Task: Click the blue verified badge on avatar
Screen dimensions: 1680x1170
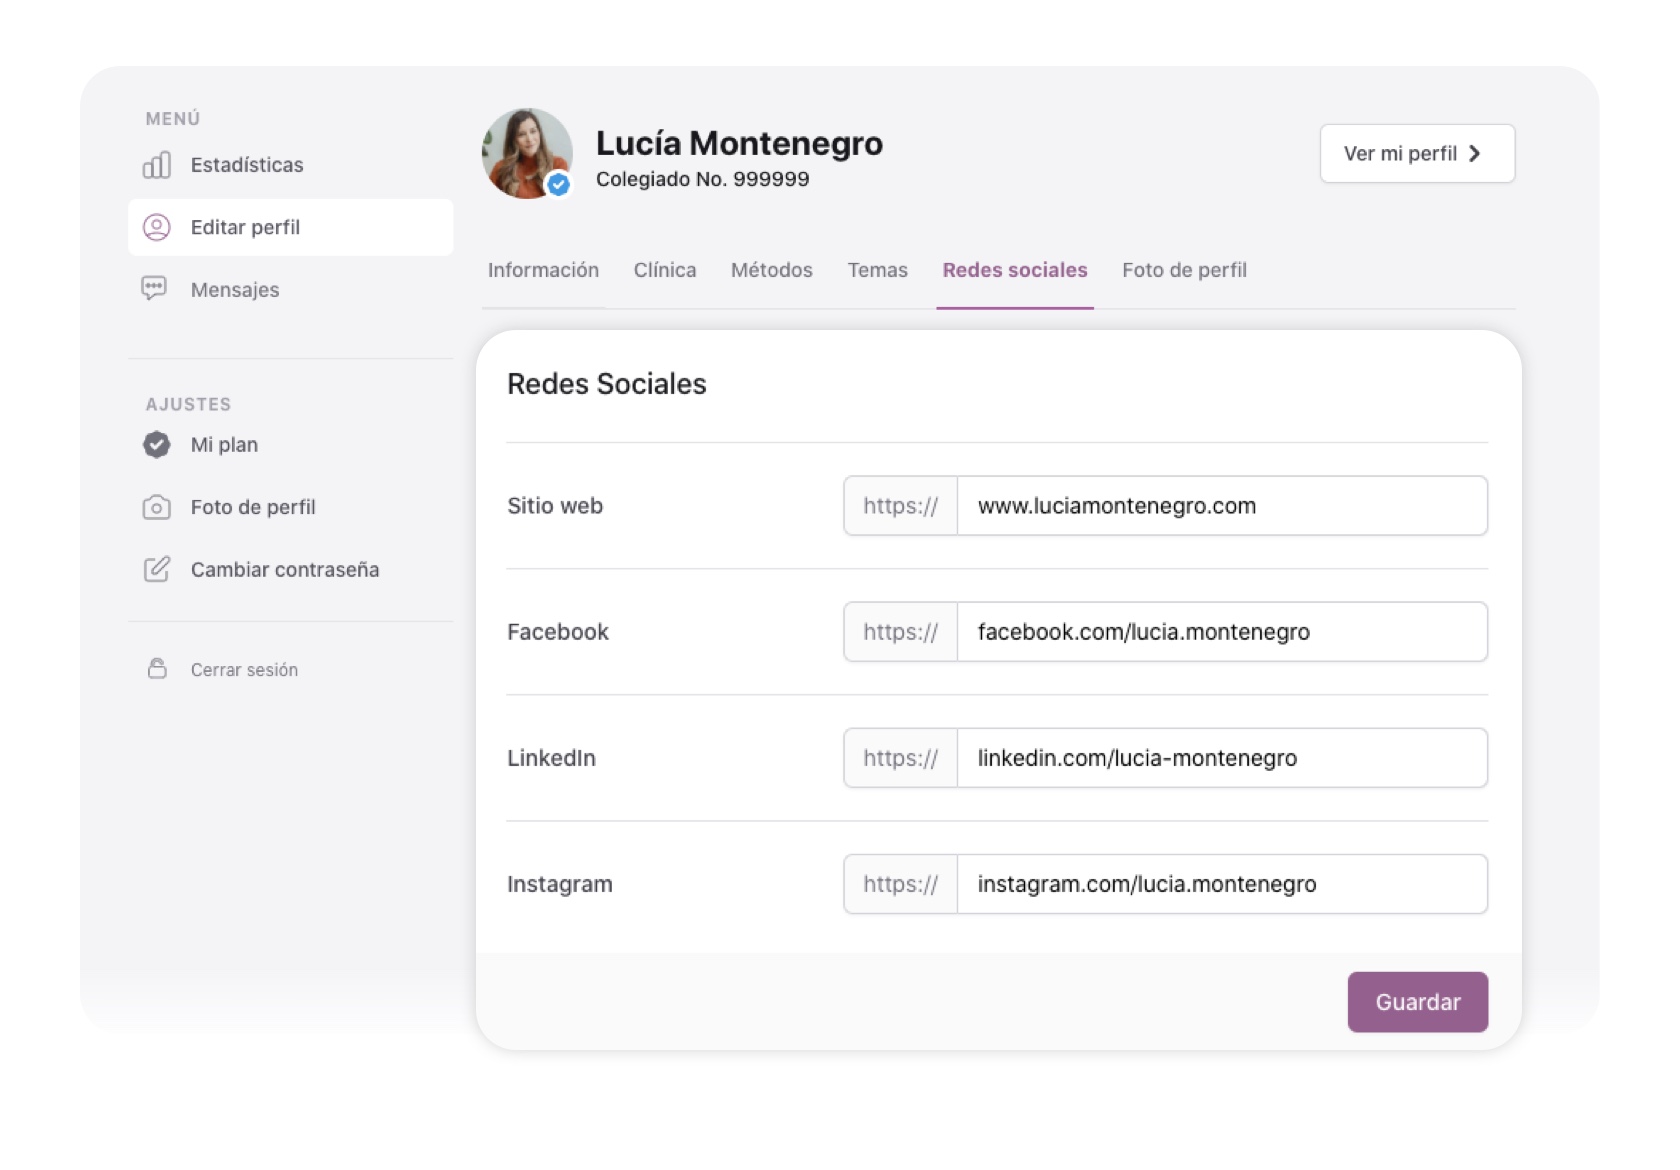Action: [x=558, y=184]
